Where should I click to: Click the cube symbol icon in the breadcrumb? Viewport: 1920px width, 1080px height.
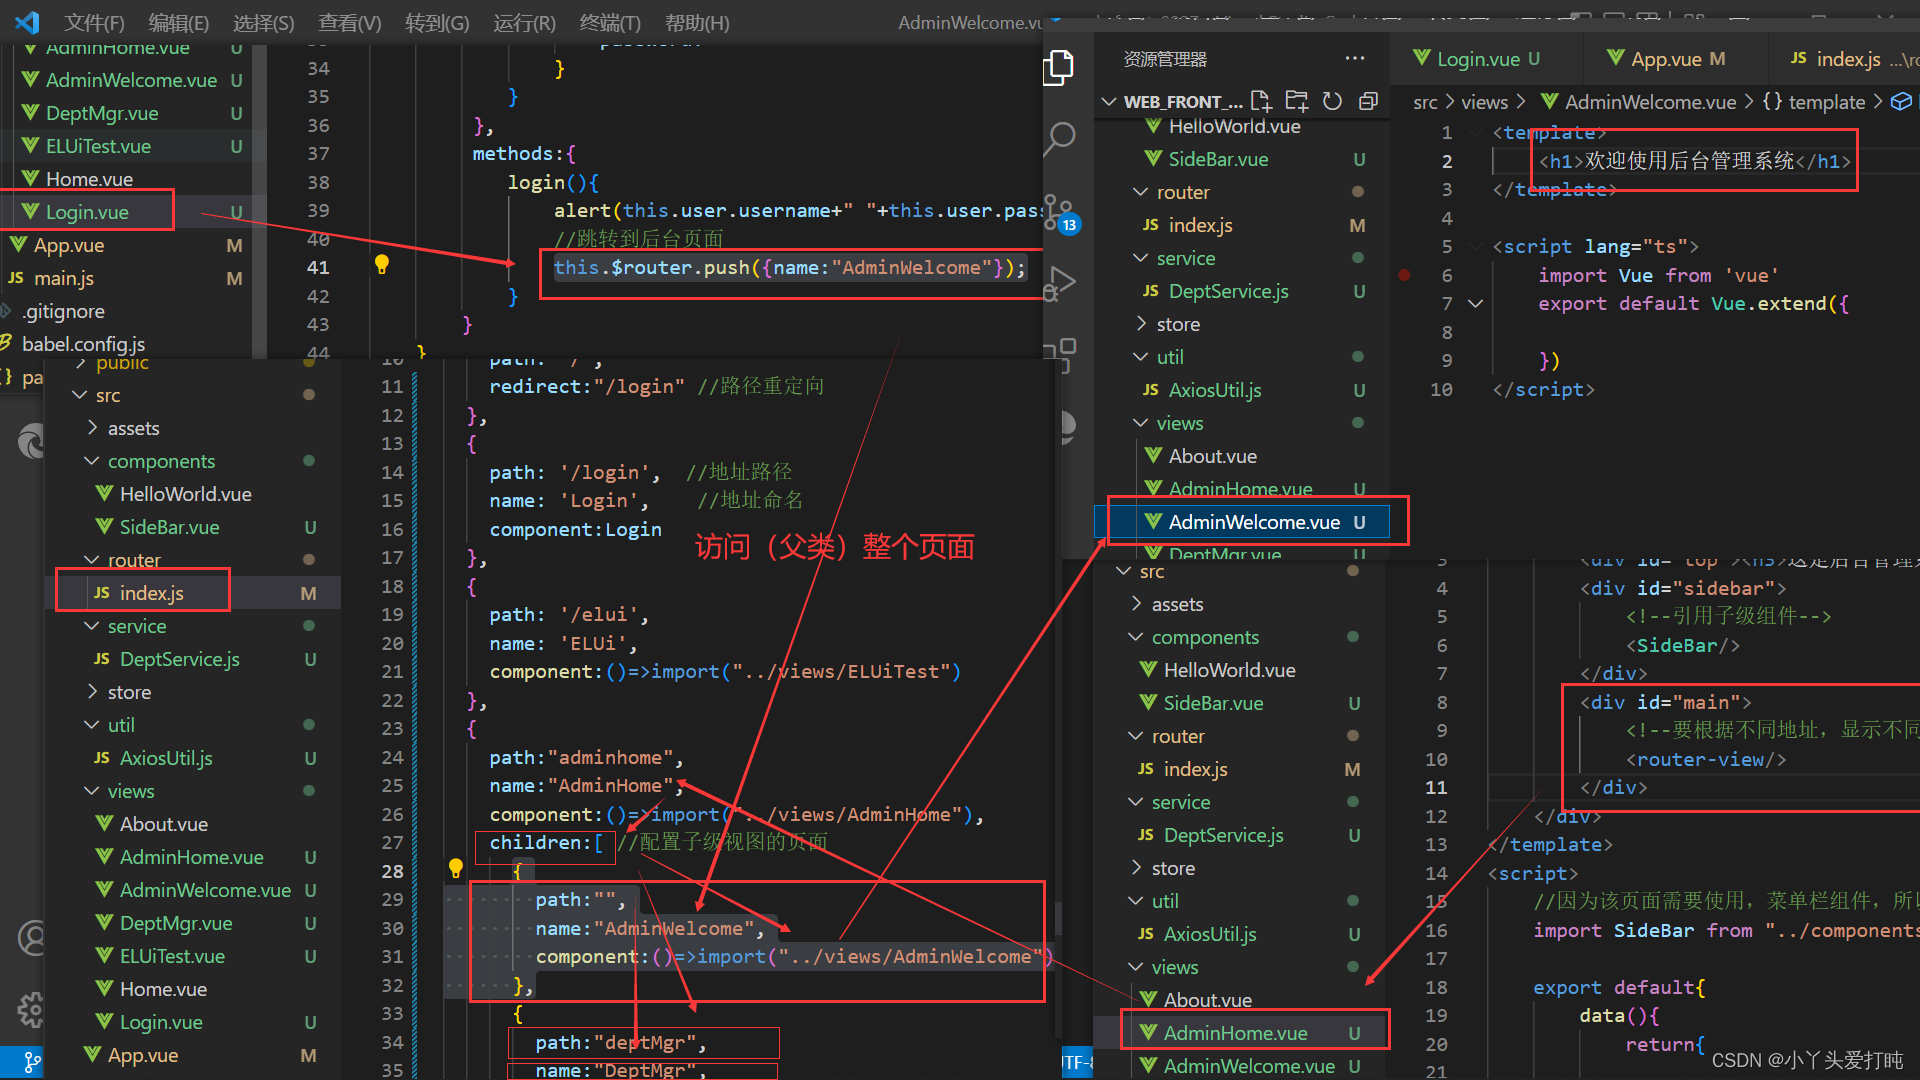(1901, 102)
